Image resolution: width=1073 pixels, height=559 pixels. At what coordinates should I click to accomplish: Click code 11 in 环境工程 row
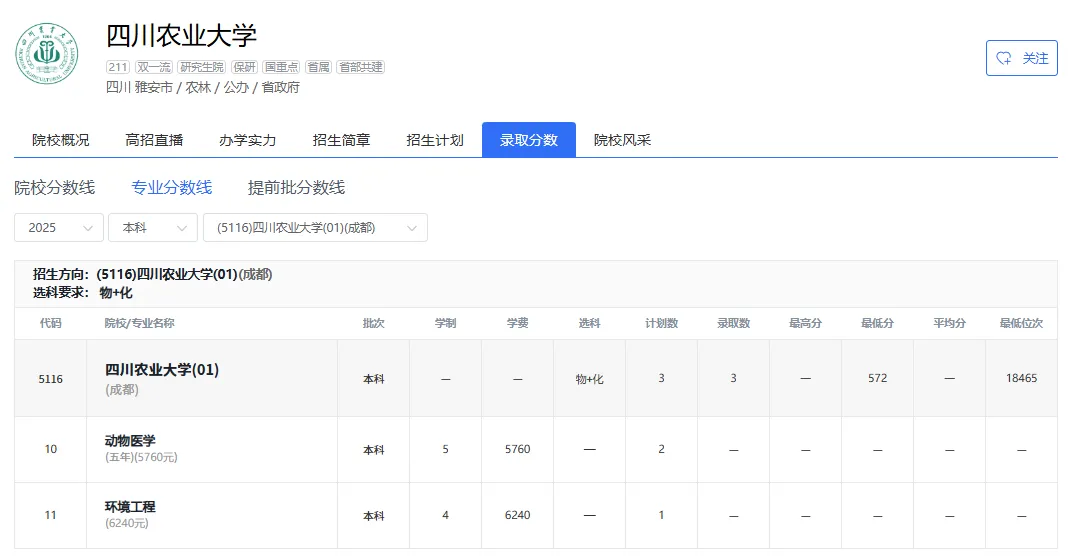click(51, 515)
